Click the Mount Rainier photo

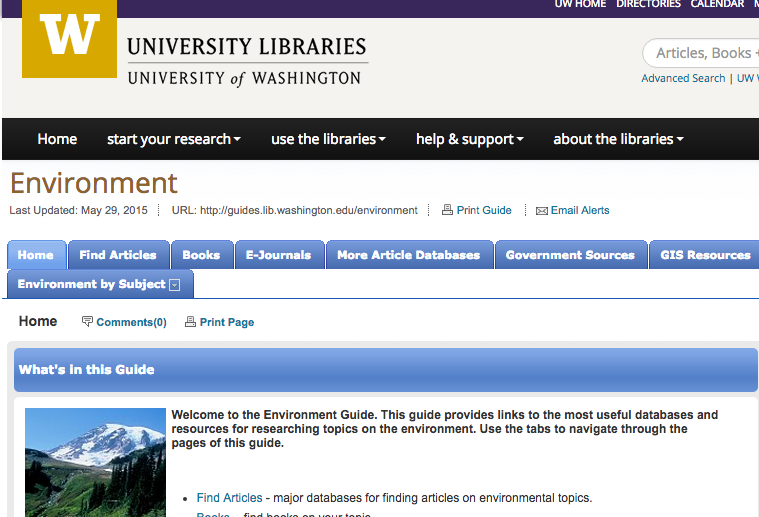95,462
